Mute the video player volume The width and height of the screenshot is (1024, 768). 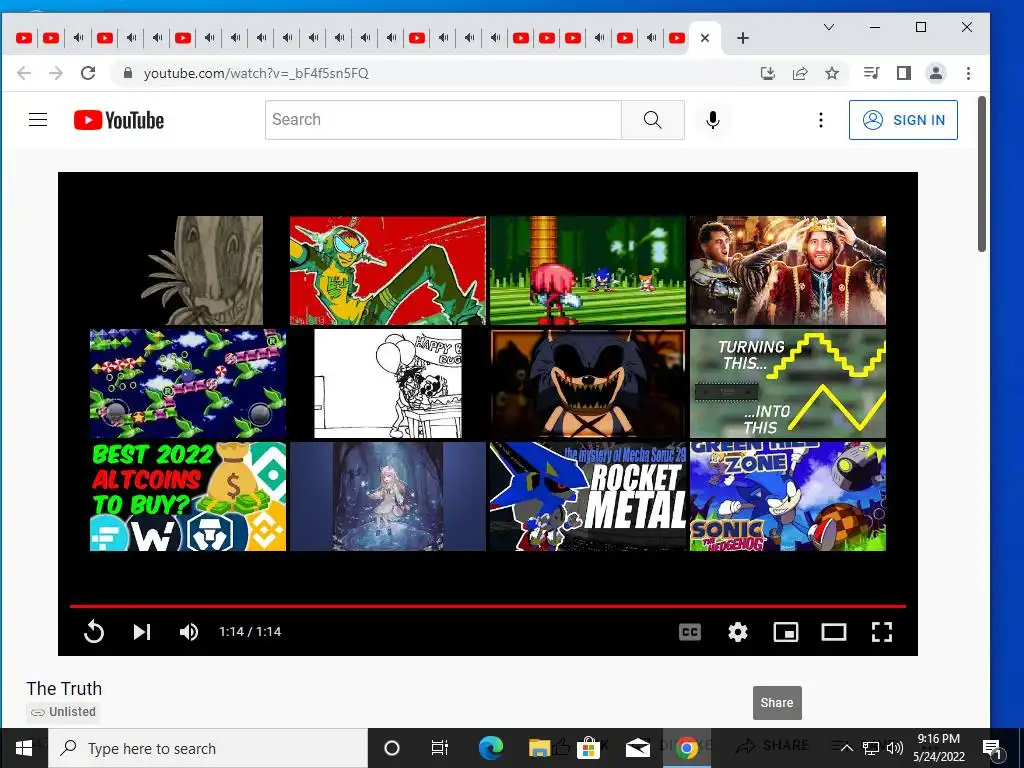tap(189, 632)
